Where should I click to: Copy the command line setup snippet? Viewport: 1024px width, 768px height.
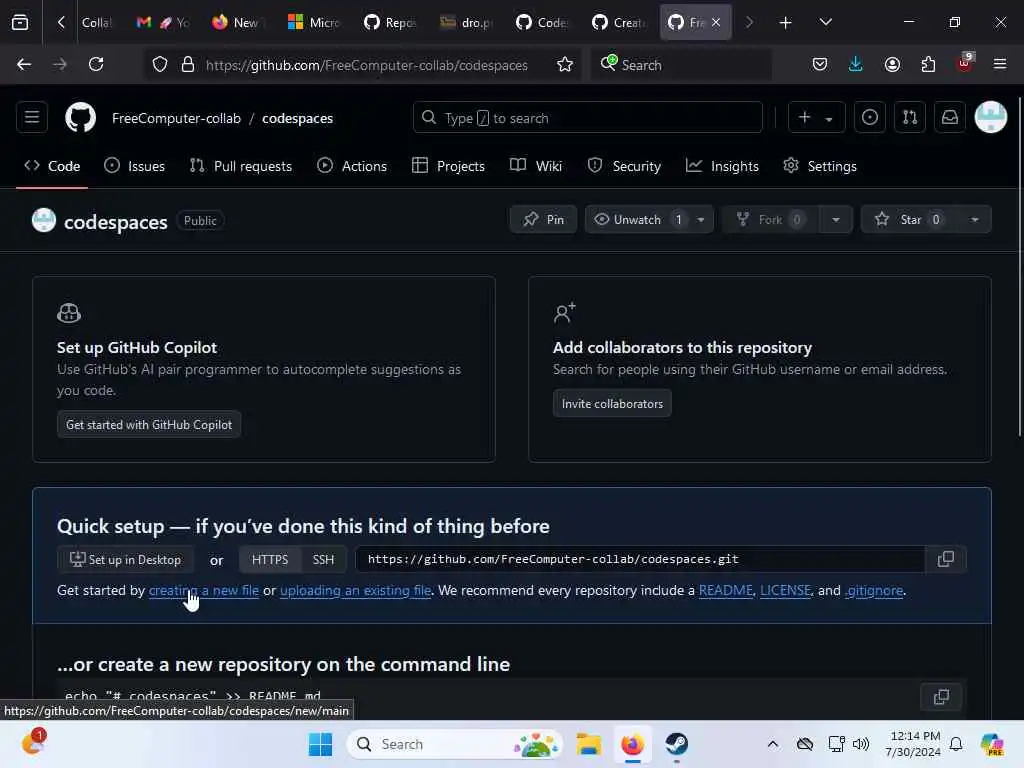pyautogui.click(x=941, y=697)
